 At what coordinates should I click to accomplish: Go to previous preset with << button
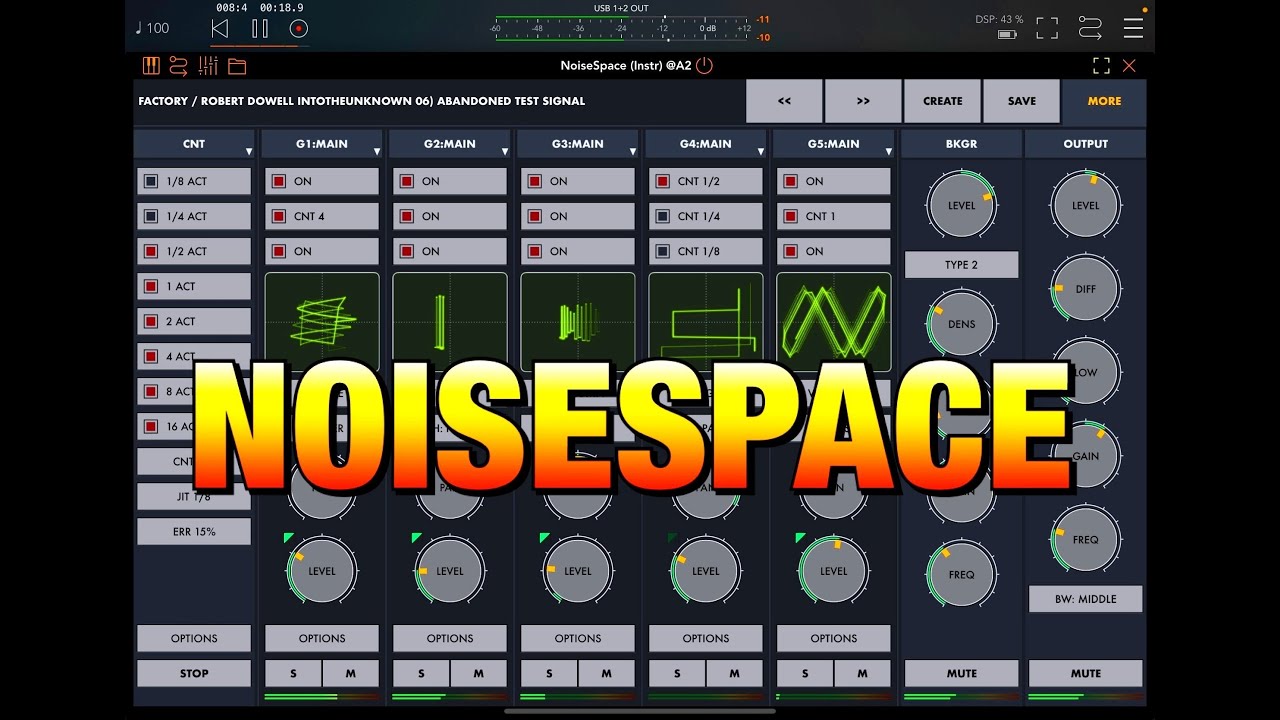tap(784, 101)
